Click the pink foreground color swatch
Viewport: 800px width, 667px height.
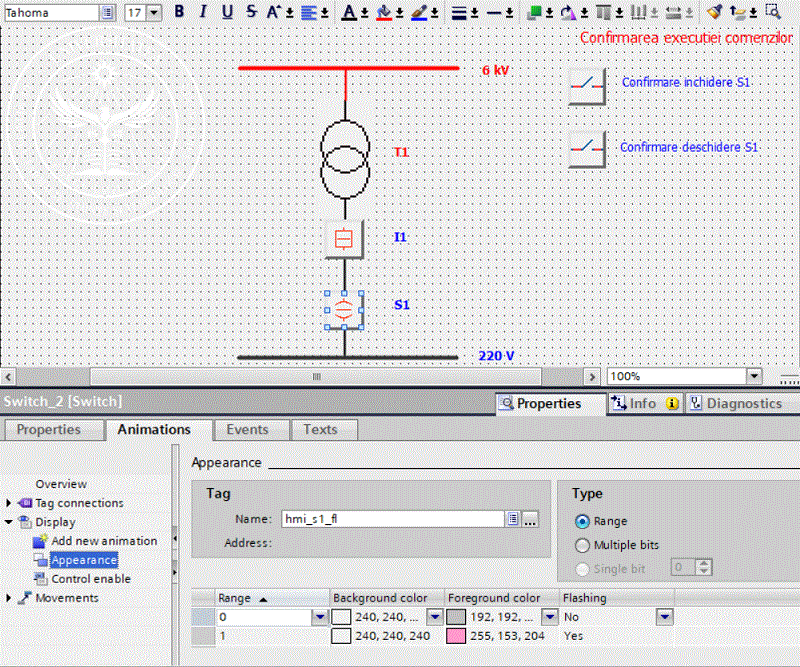(x=455, y=636)
